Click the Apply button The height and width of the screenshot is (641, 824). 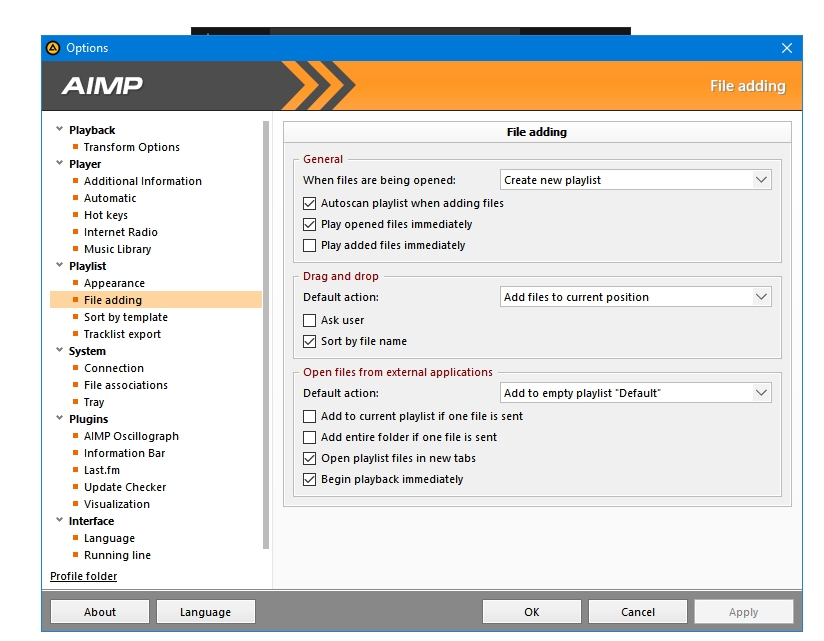[x=744, y=612]
